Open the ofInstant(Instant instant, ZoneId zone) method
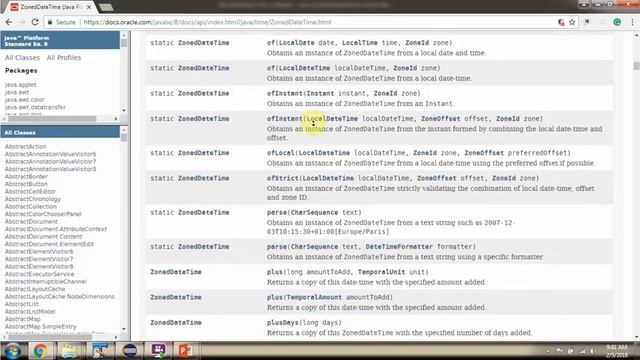 pos(284,93)
